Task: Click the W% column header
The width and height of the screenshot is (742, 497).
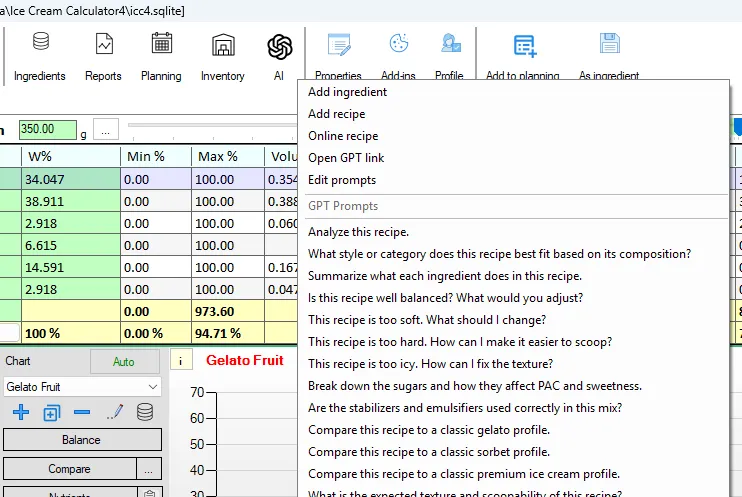Action: click(71, 157)
